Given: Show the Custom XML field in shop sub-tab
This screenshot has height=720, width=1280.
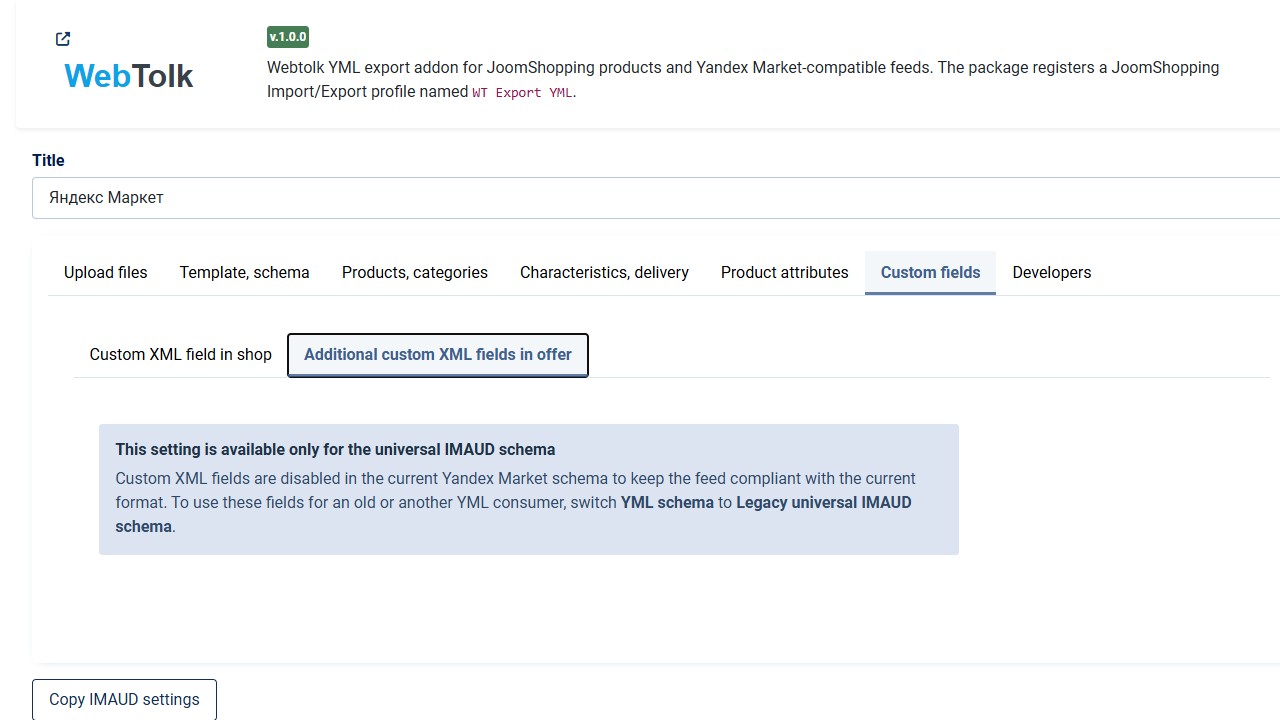Looking at the screenshot, I should [x=181, y=354].
